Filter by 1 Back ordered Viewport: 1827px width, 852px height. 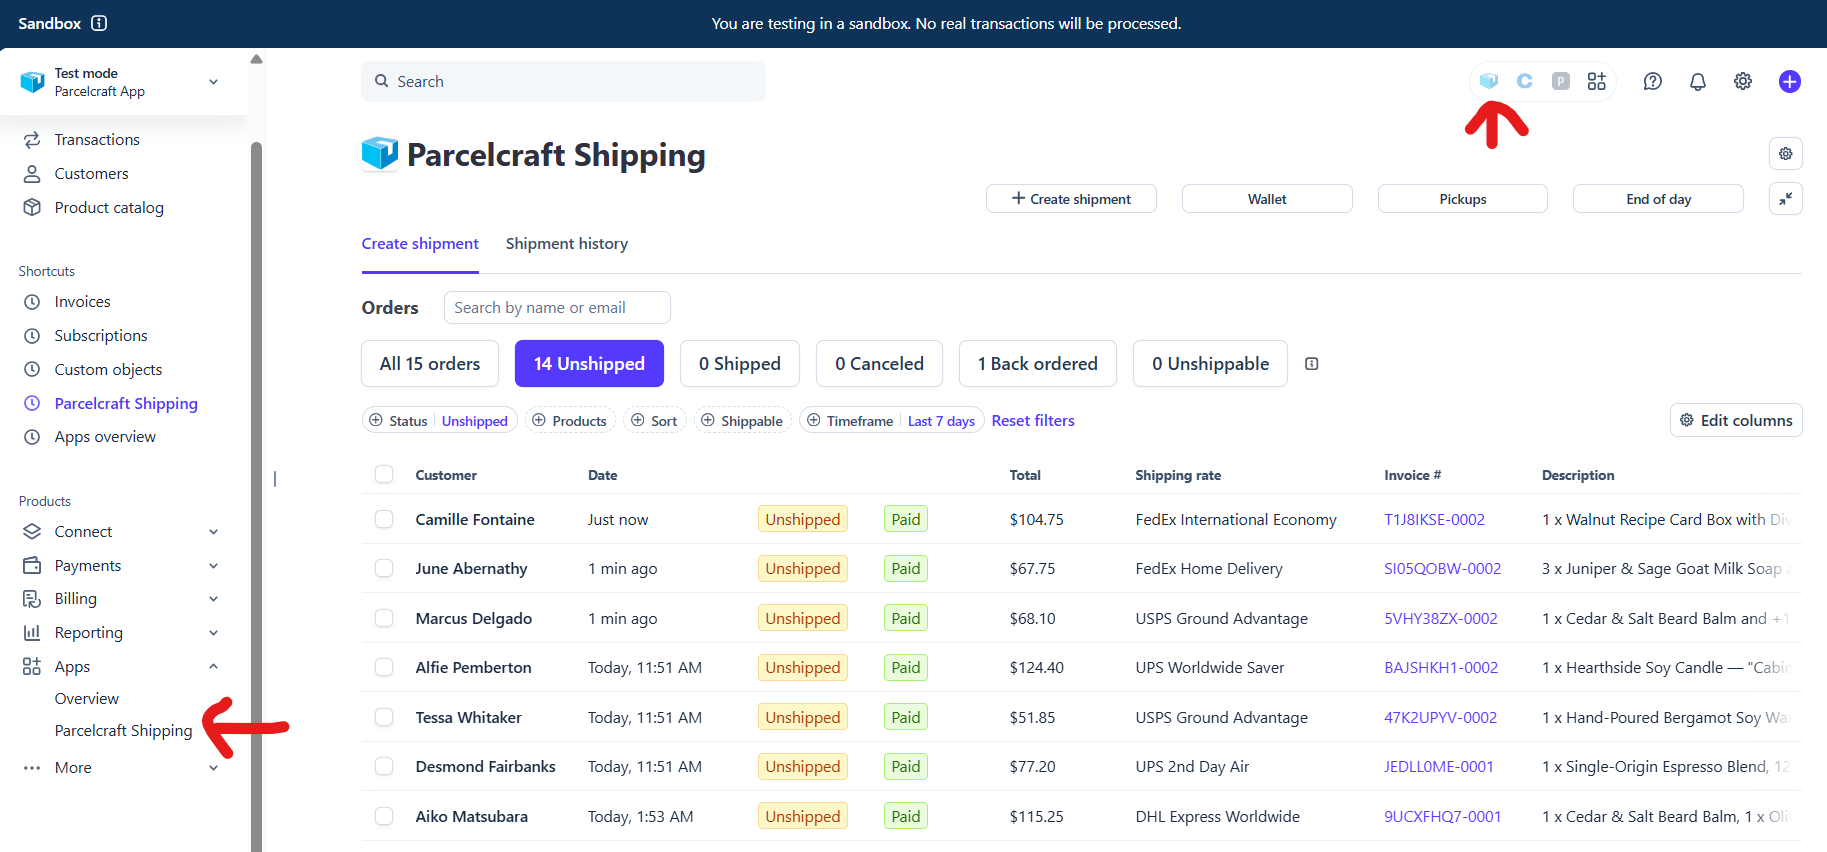pyautogui.click(x=1038, y=364)
